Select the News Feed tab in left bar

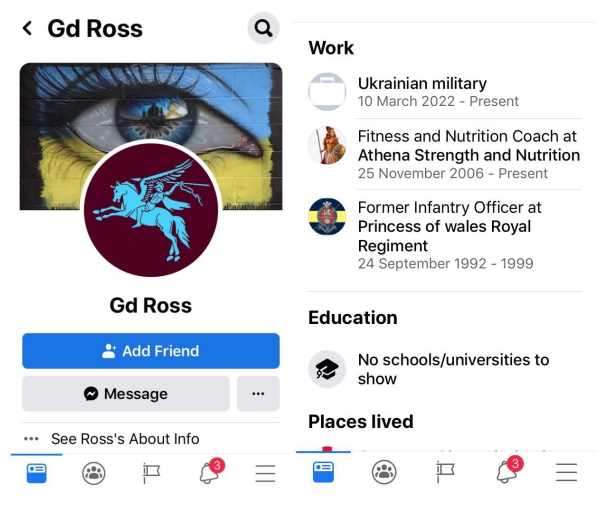pos(37,473)
